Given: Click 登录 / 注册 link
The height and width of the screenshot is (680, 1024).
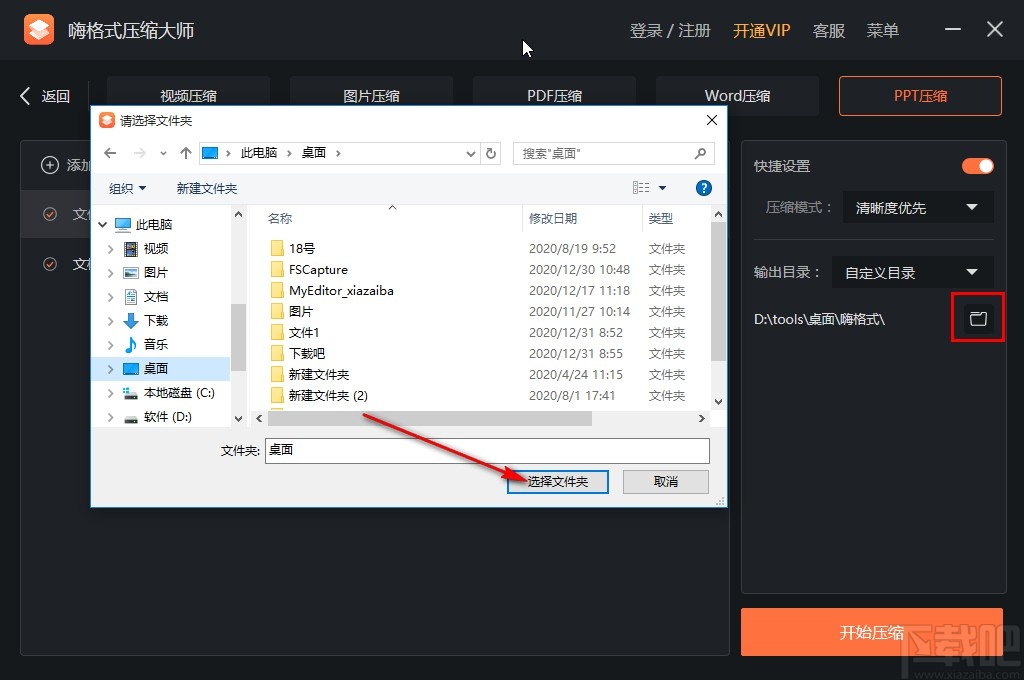Looking at the screenshot, I should [x=669, y=30].
